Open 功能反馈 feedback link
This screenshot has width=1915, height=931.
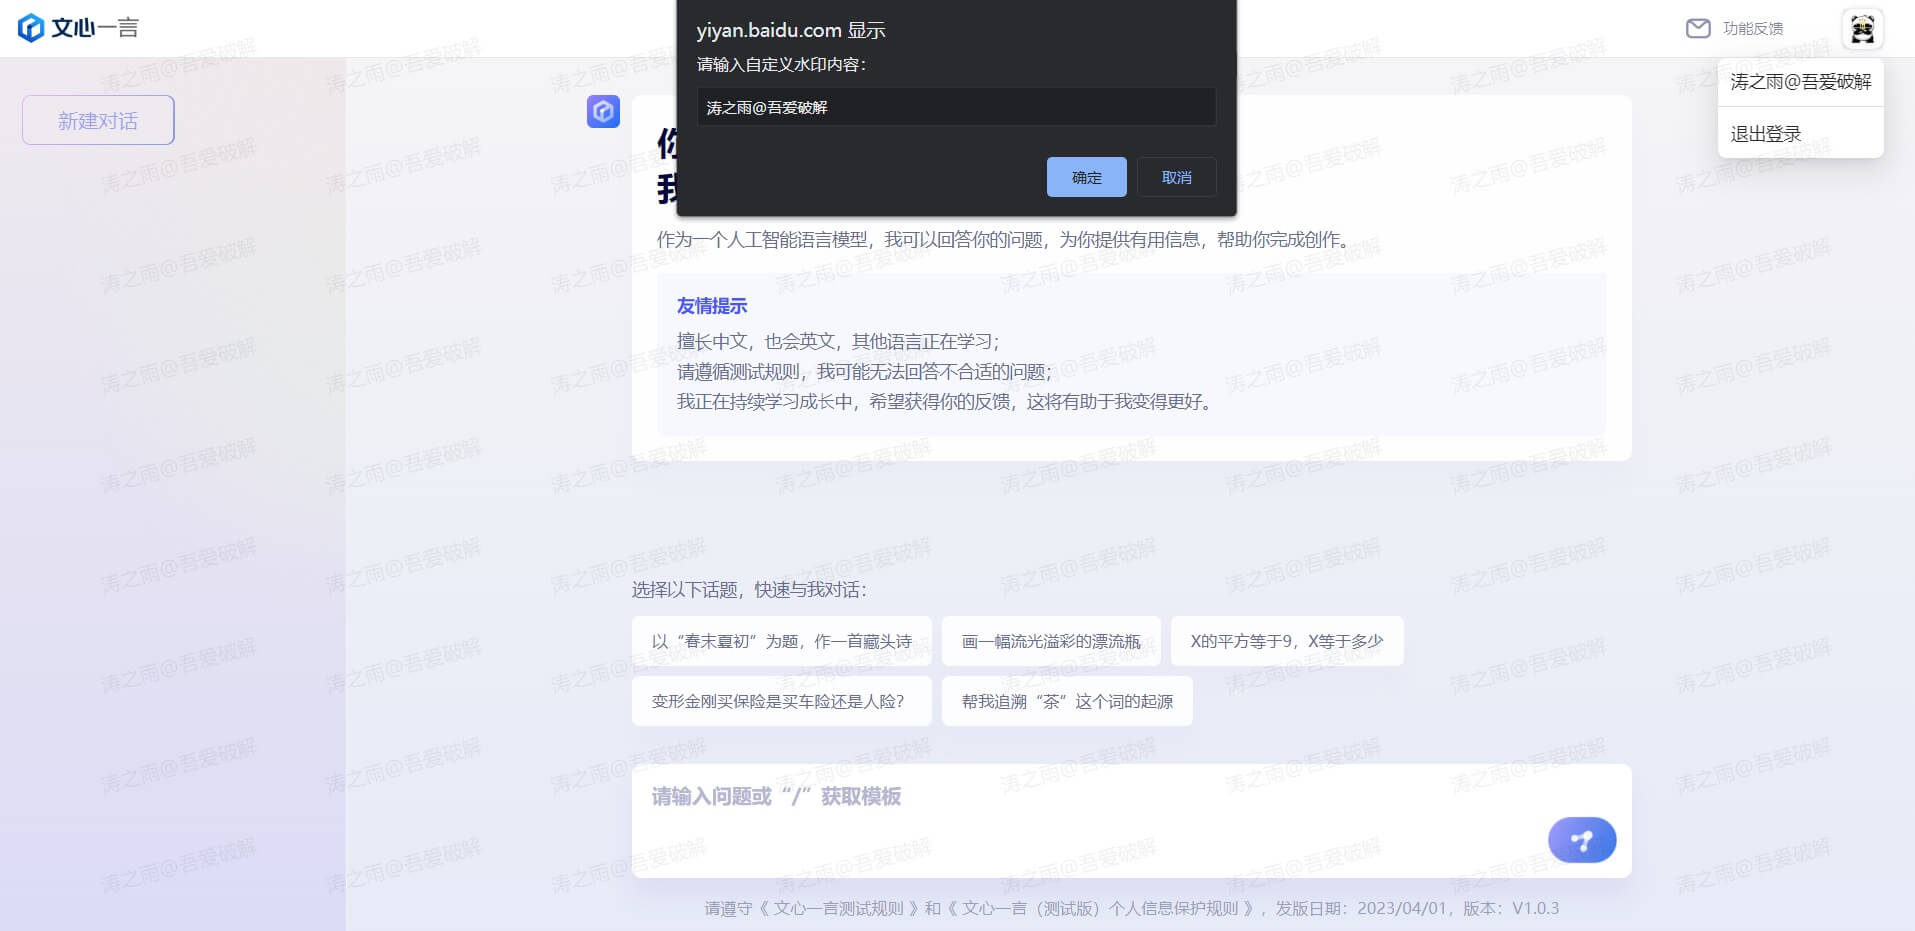pyautogui.click(x=1753, y=28)
